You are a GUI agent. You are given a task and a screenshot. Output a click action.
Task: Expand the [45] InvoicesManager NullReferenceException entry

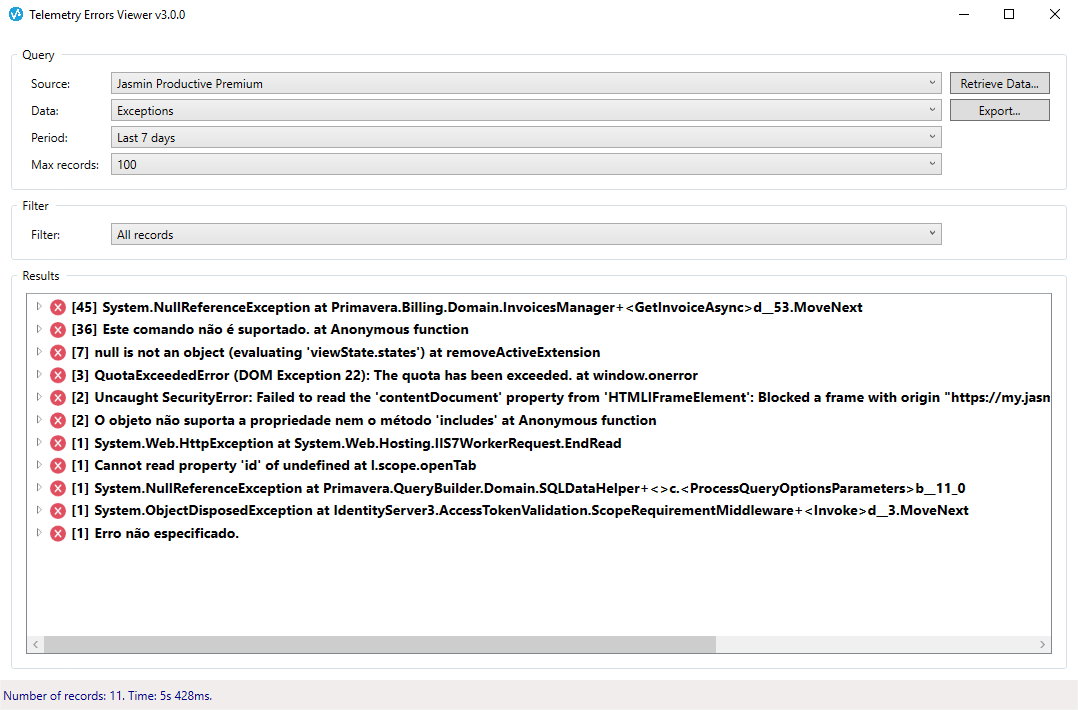[39, 307]
